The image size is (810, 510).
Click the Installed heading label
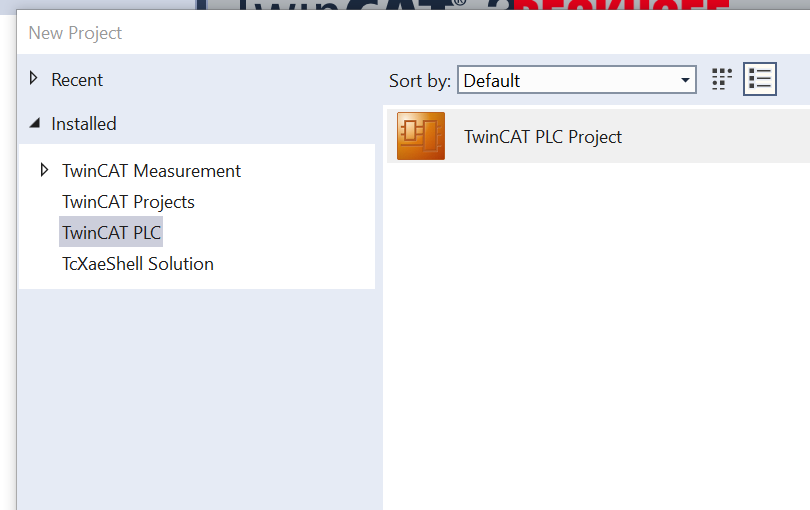point(84,124)
